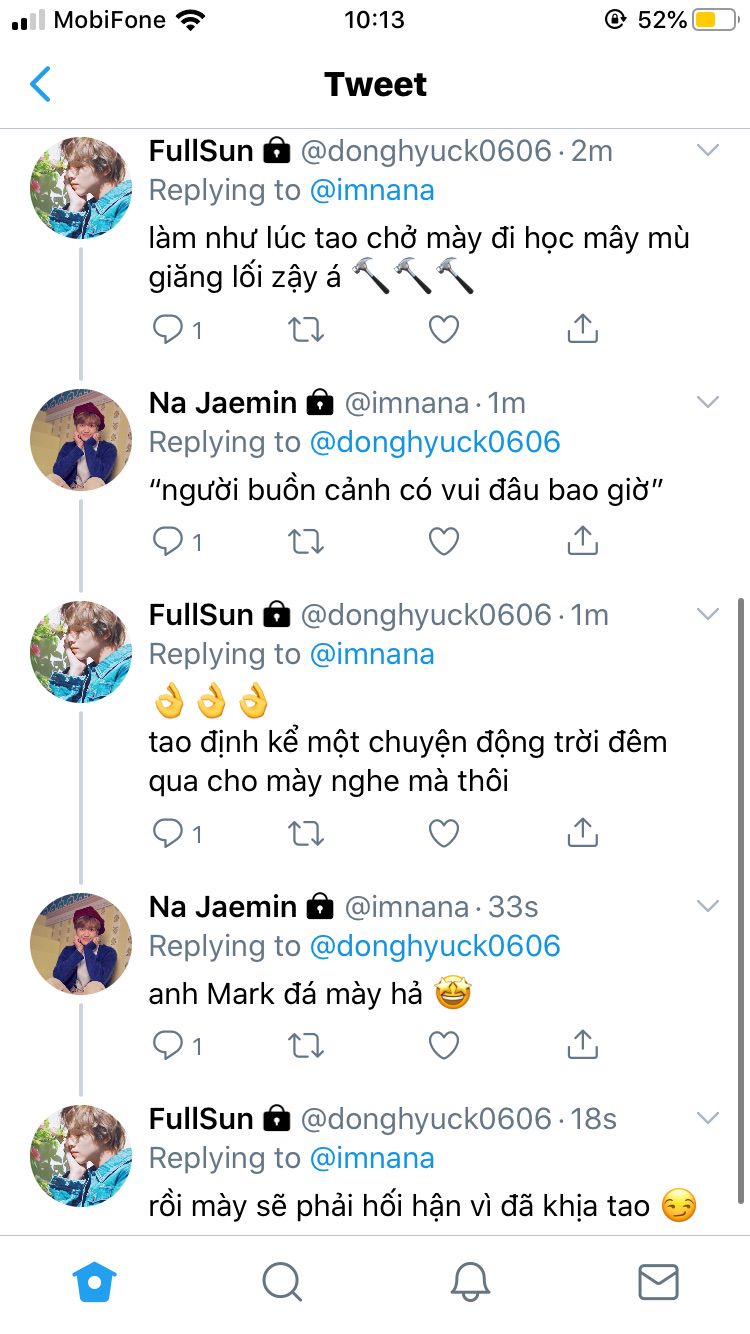
Task: Open the Search tab in bottom bar
Action: coord(282,1280)
